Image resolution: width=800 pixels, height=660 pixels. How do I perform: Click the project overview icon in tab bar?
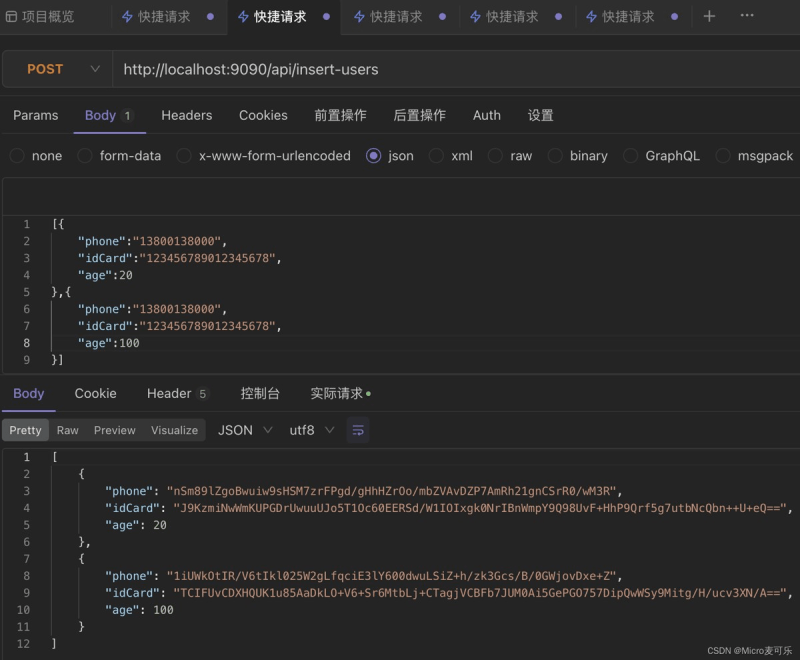pyautogui.click(x=12, y=17)
